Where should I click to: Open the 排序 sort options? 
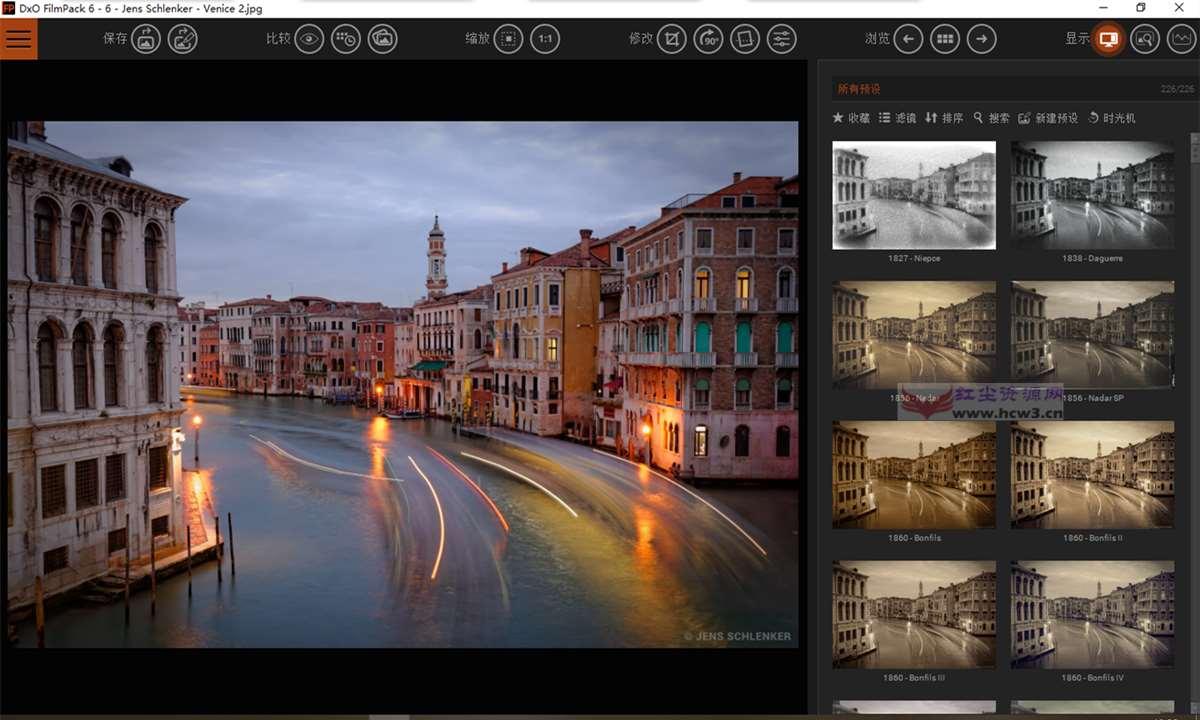(x=944, y=118)
